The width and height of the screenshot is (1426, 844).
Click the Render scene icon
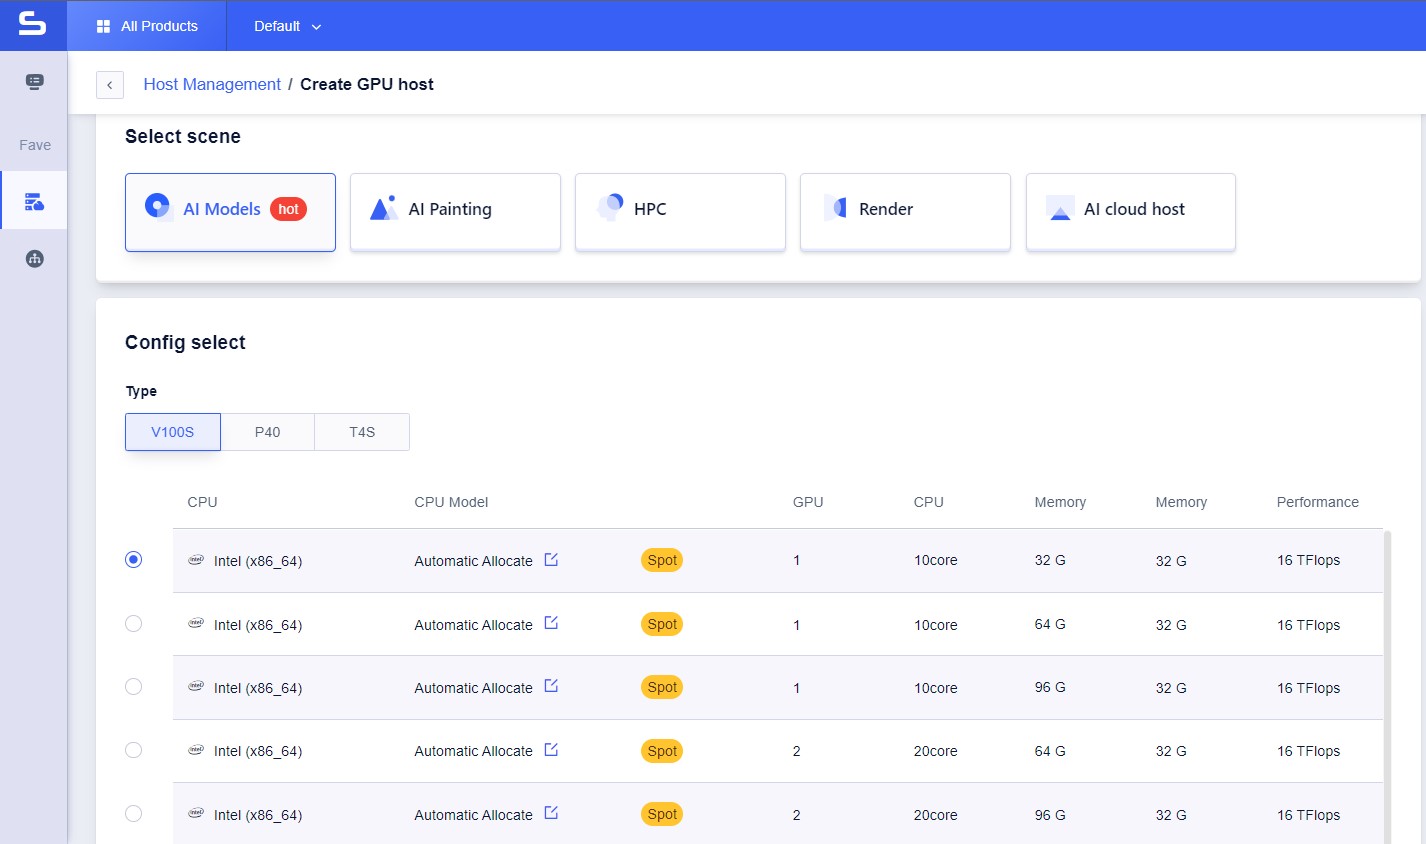pos(837,207)
